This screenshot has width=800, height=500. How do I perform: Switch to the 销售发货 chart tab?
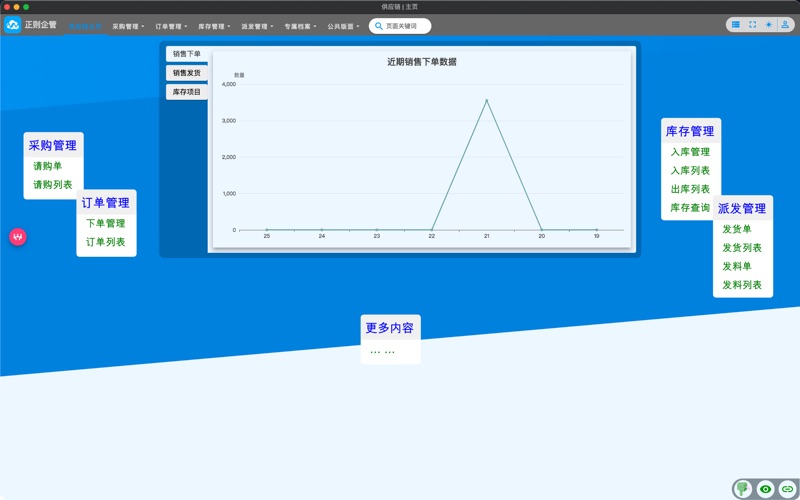(x=187, y=73)
